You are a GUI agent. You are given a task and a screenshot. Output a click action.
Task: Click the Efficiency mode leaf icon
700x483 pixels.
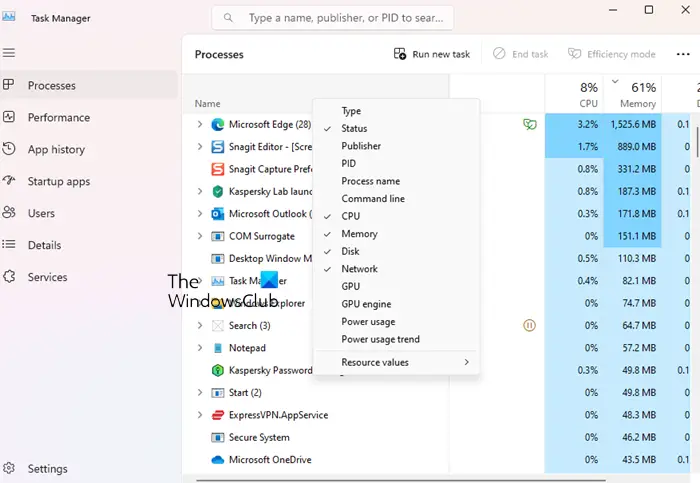(574, 54)
